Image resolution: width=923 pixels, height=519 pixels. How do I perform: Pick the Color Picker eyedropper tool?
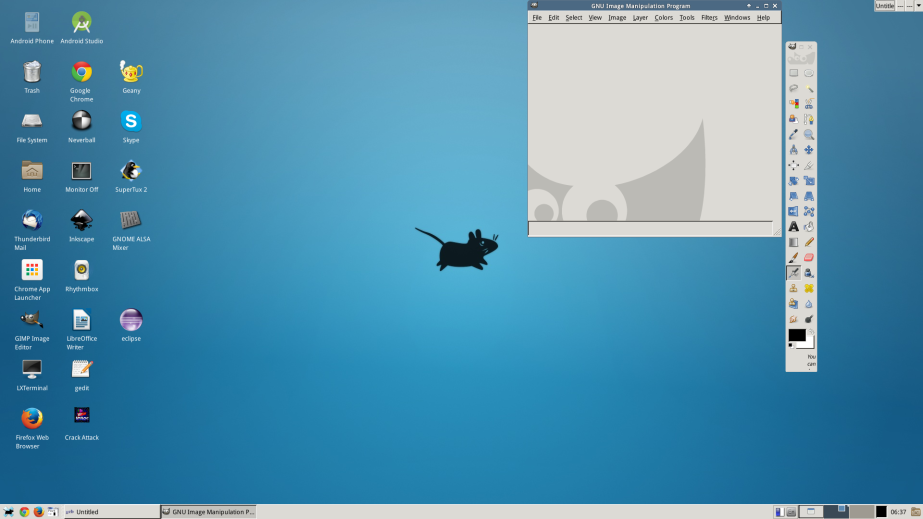[x=793, y=134]
